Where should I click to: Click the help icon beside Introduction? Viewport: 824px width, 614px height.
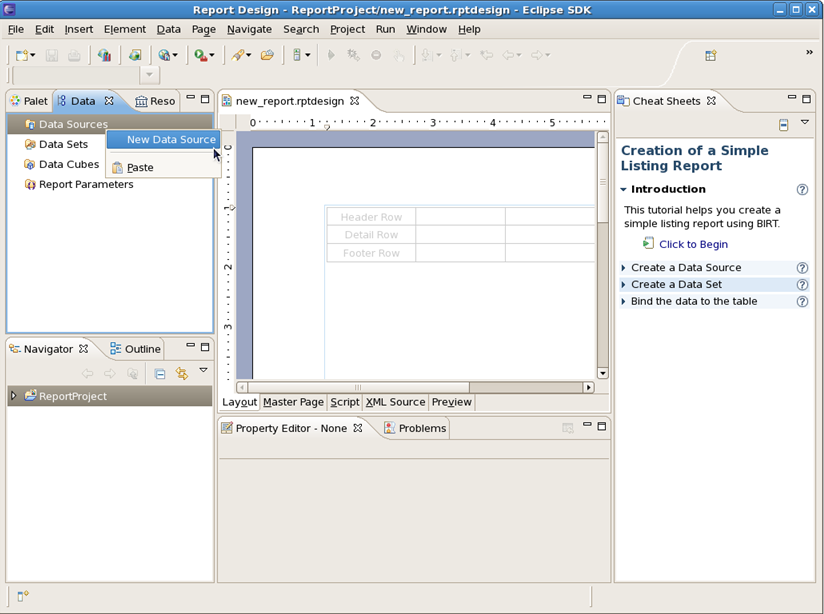click(802, 189)
